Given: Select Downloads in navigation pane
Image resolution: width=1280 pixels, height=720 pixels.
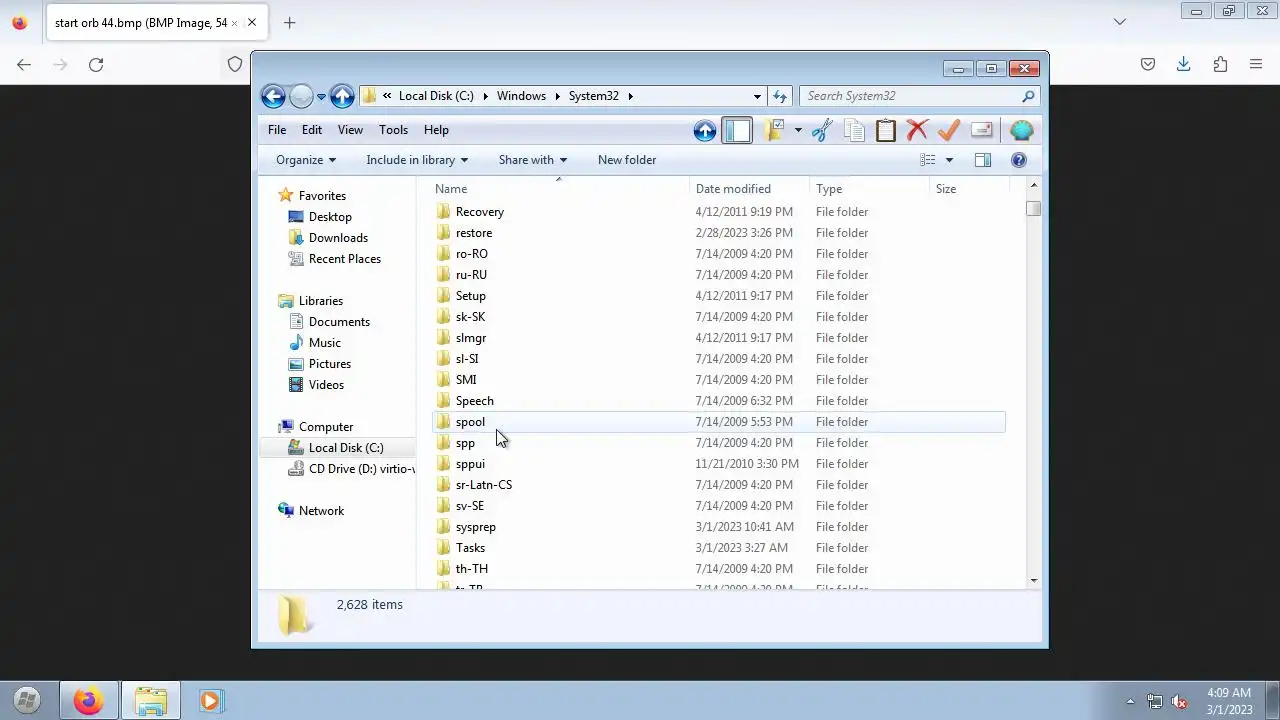Looking at the screenshot, I should [x=337, y=238].
